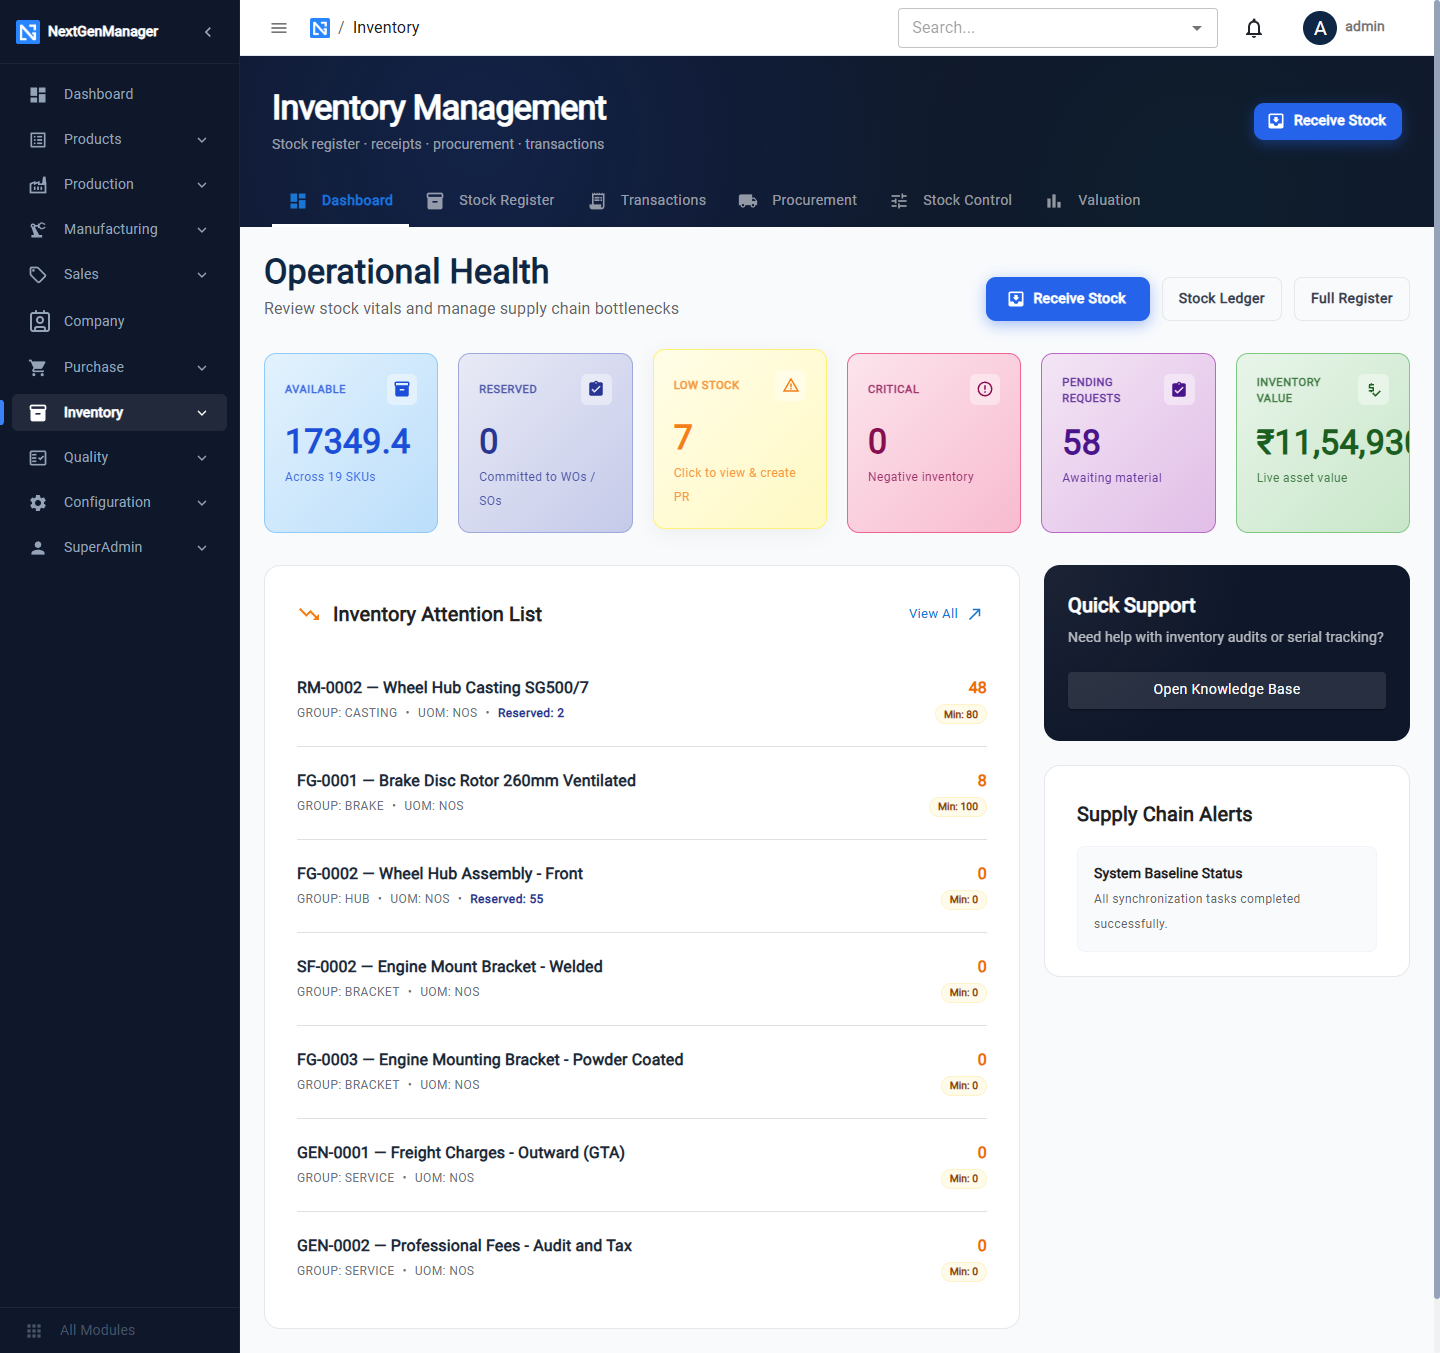Screen dimensions: 1440x1353
Task: Click the Low Stock warning triangle icon
Action: (x=791, y=385)
